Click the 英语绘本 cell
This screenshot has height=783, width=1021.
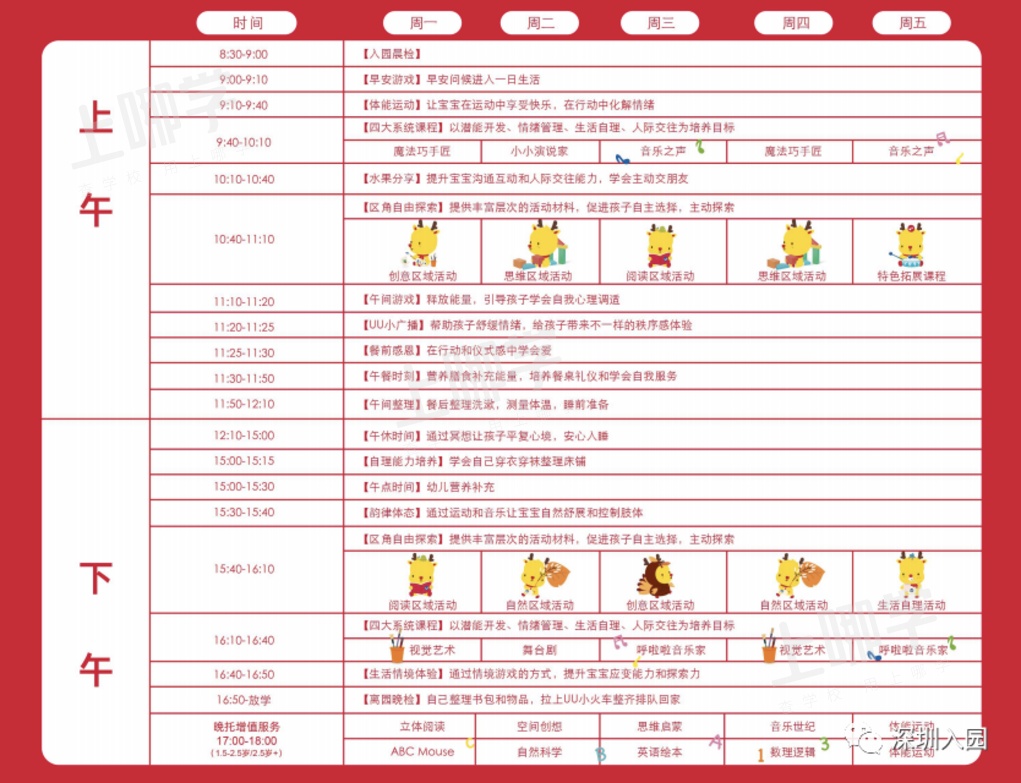pyautogui.click(x=660, y=752)
